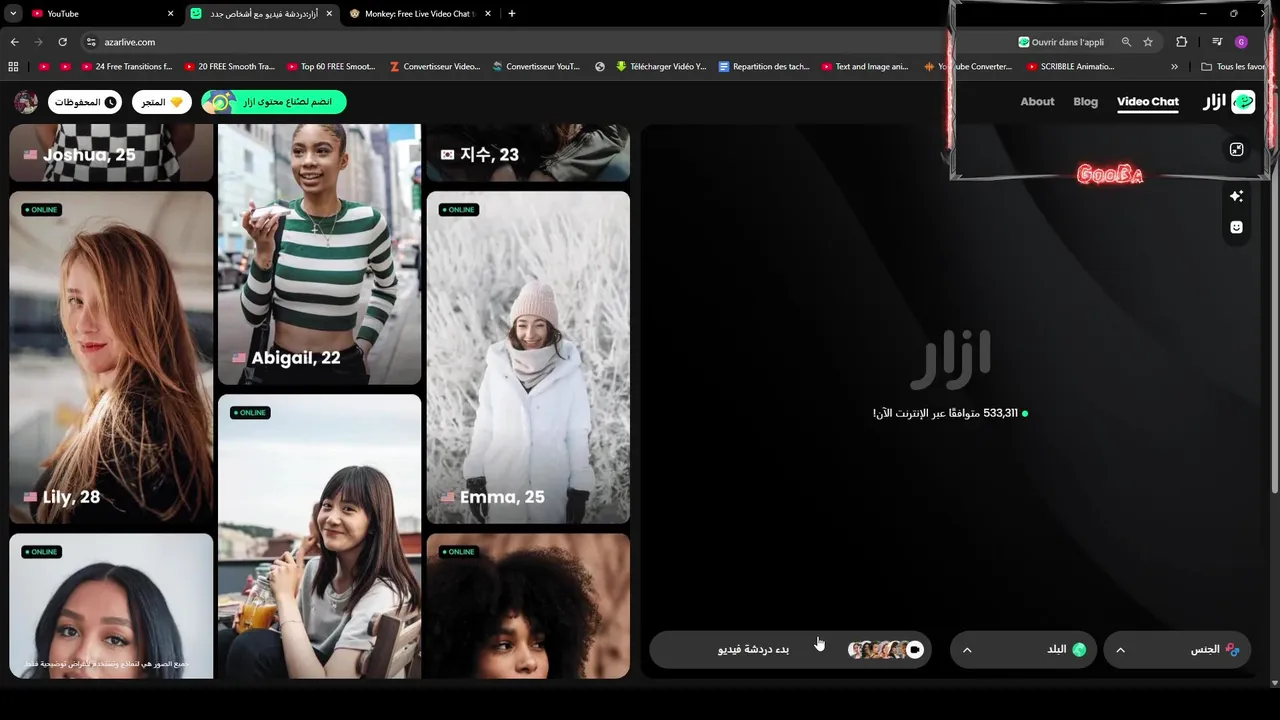Open the 20 FREE Smooth Tra... bookmark
The image size is (1280, 720).
click(229, 67)
